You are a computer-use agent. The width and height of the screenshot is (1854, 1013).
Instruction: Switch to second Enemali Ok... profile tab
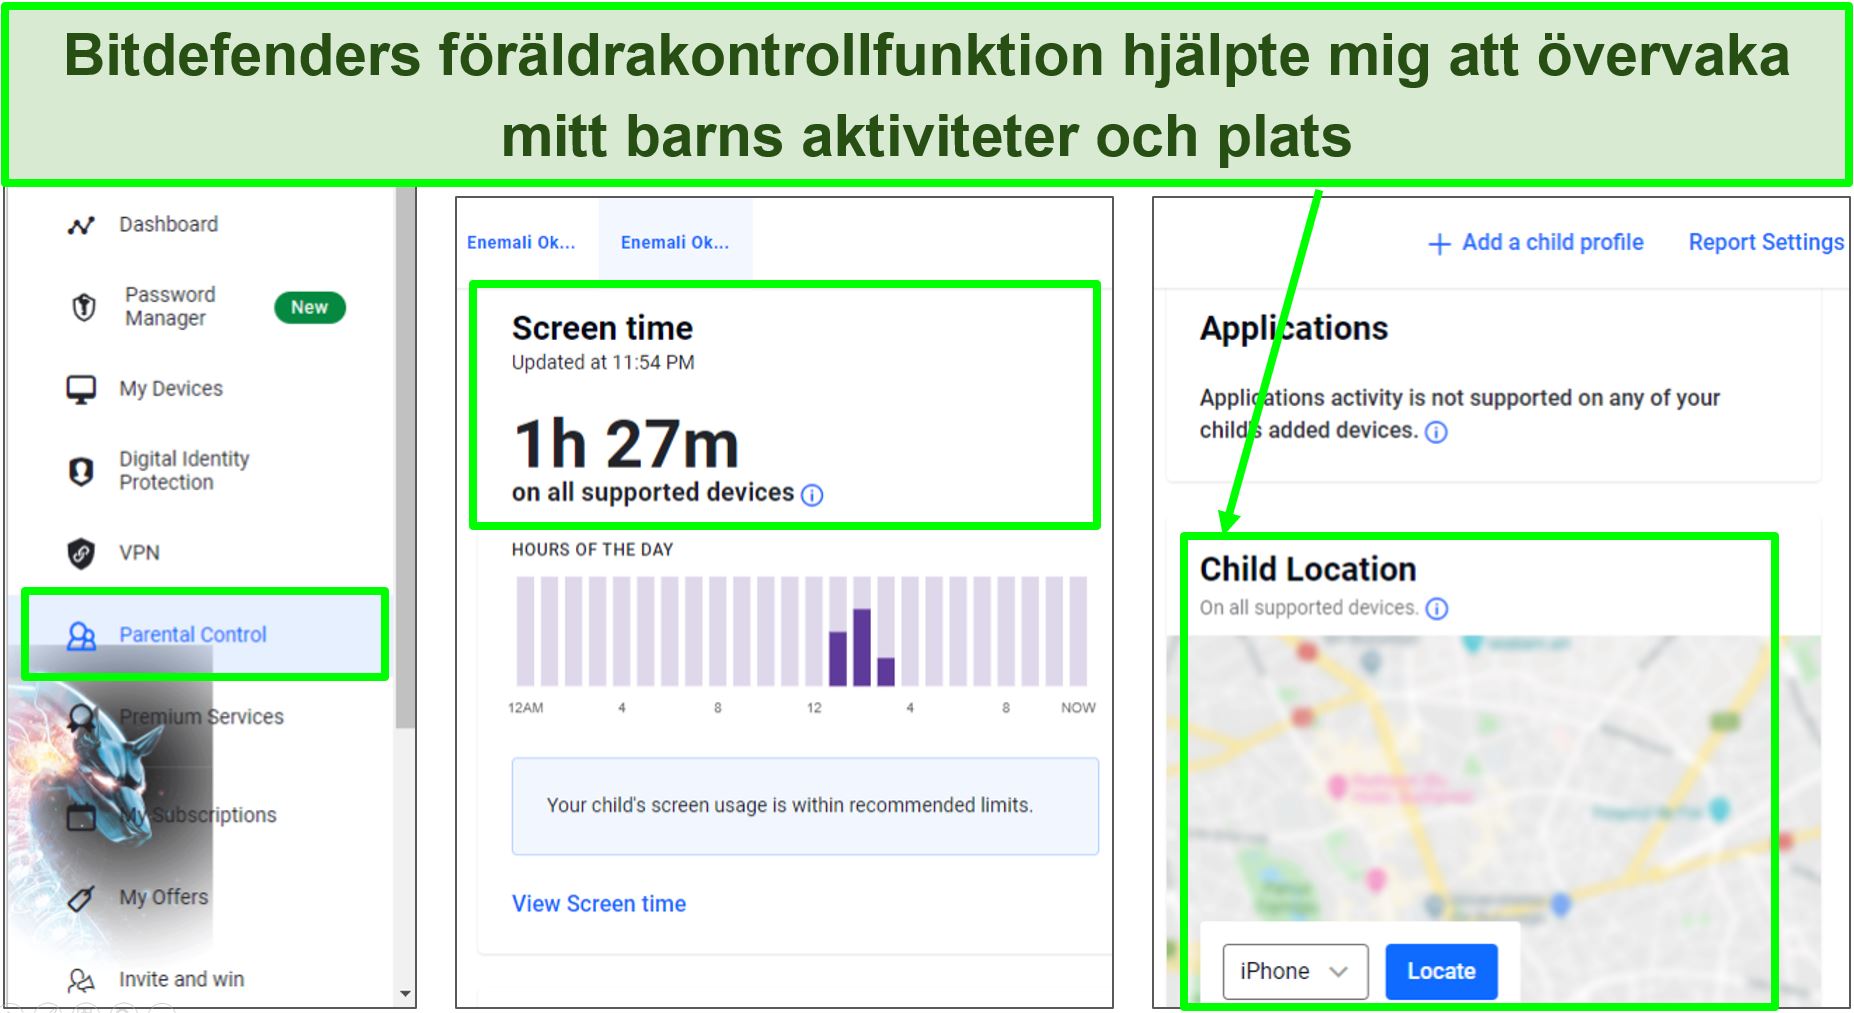(x=675, y=242)
